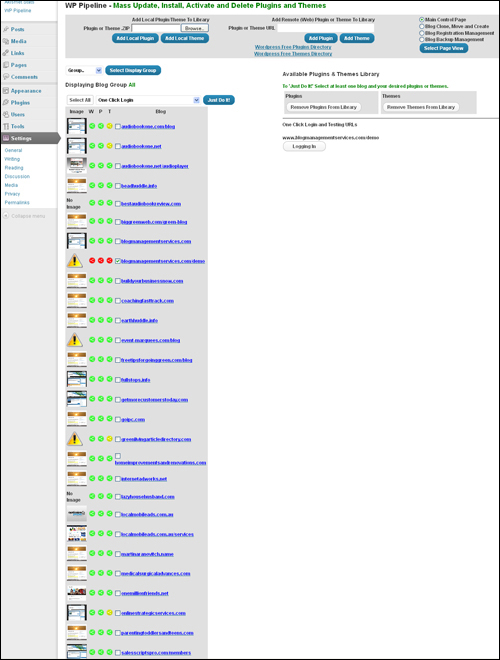Screen dimensions: 500x660
Task: Click the Add Plugin button
Action: pyautogui.click(x=321, y=38)
